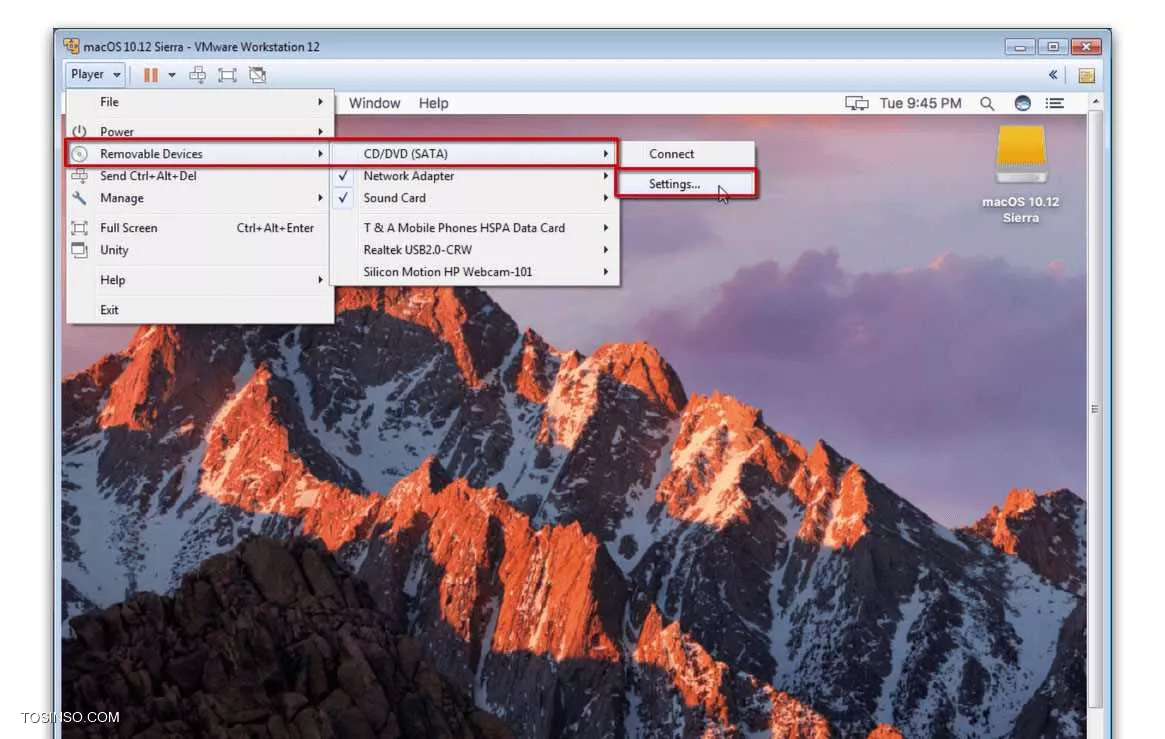The image size is (1165, 739).
Task: Open the File submenu
Action: point(199,102)
